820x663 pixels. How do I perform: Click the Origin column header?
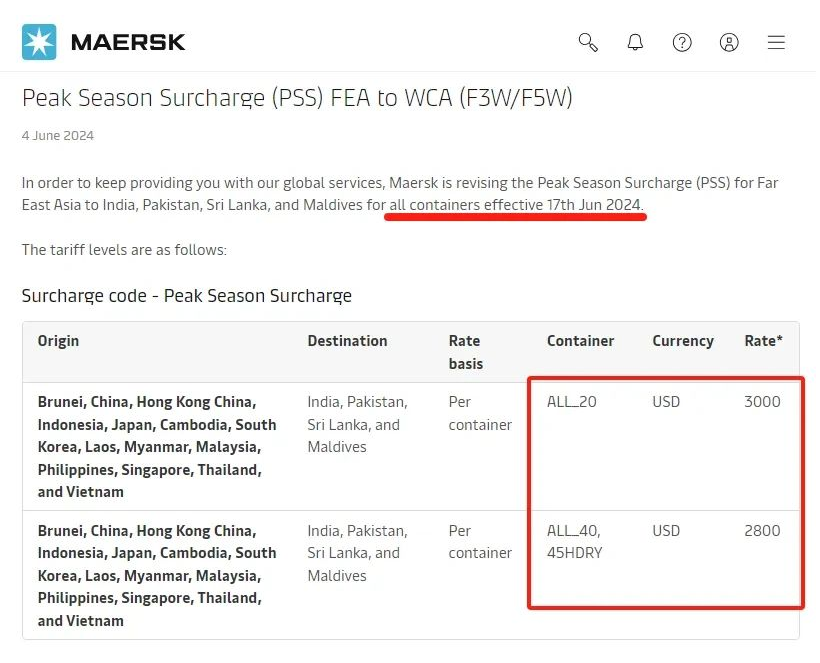(x=58, y=341)
